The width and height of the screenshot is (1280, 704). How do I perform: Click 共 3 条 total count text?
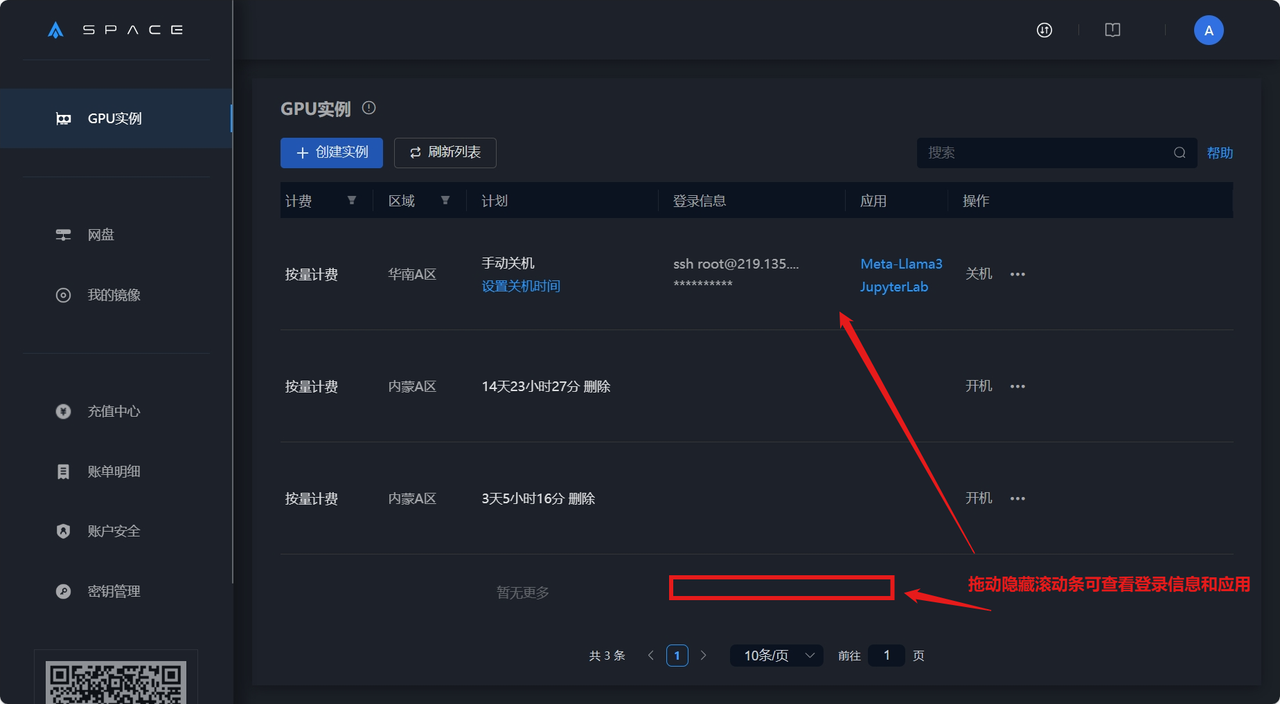tap(607, 656)
